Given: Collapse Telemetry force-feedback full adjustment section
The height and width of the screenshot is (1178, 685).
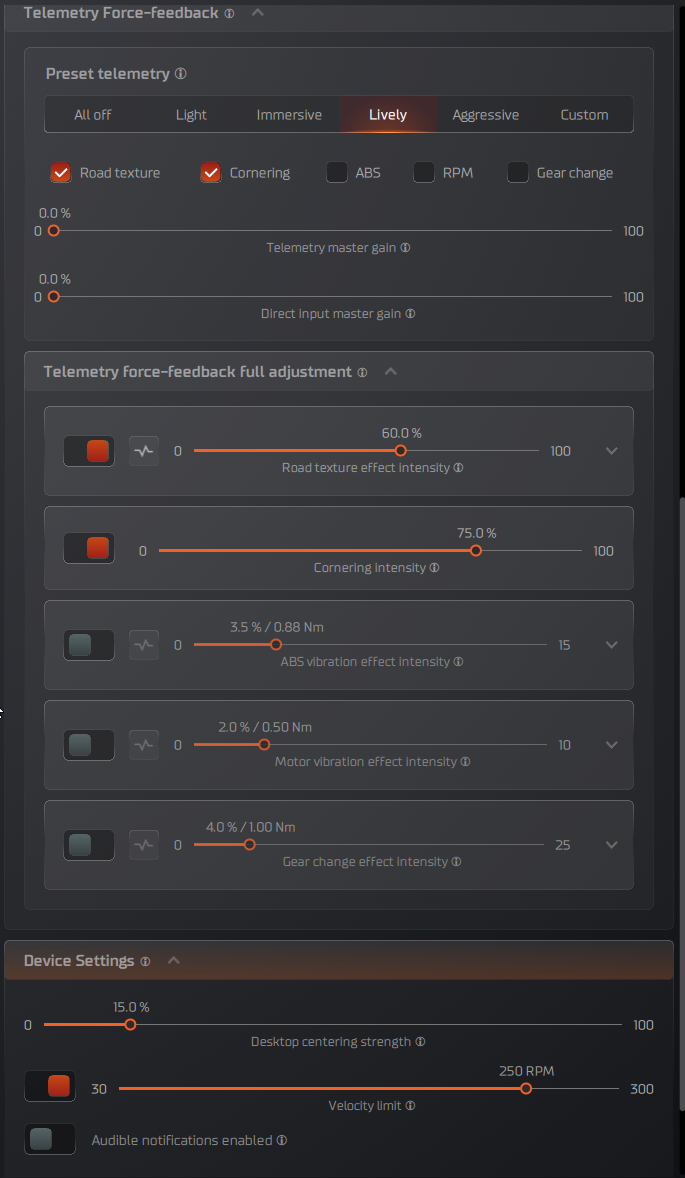Looking at the screenshot, I should 391,372.
